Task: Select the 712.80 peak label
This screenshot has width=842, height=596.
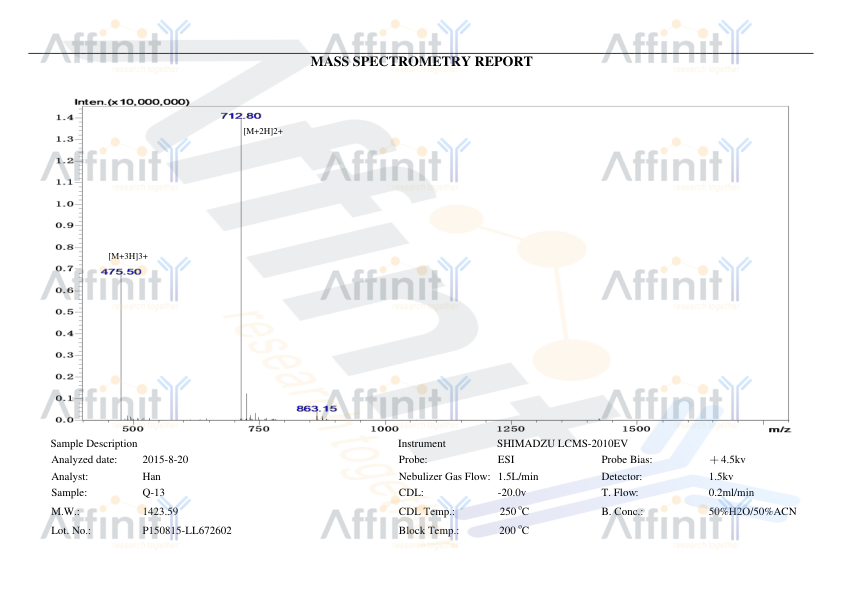Action: 241,116
